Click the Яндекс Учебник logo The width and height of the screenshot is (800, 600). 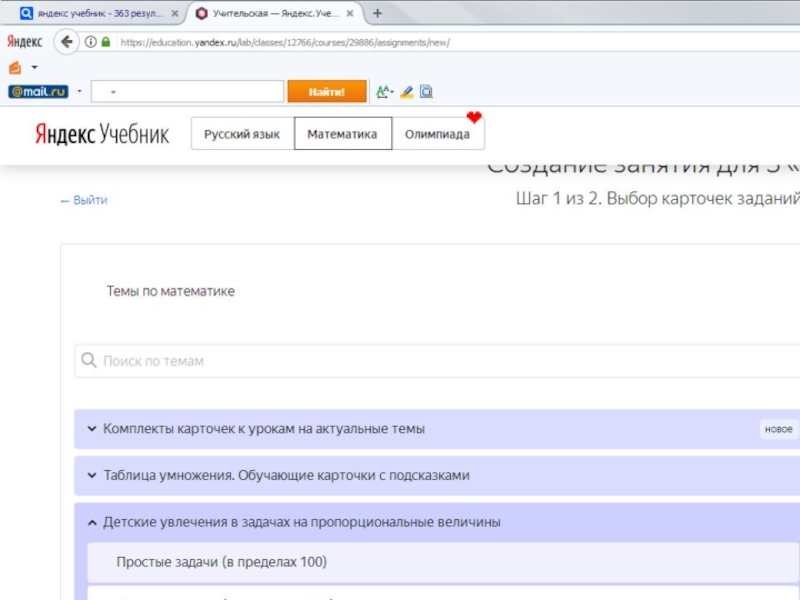[x=102, y=134]
